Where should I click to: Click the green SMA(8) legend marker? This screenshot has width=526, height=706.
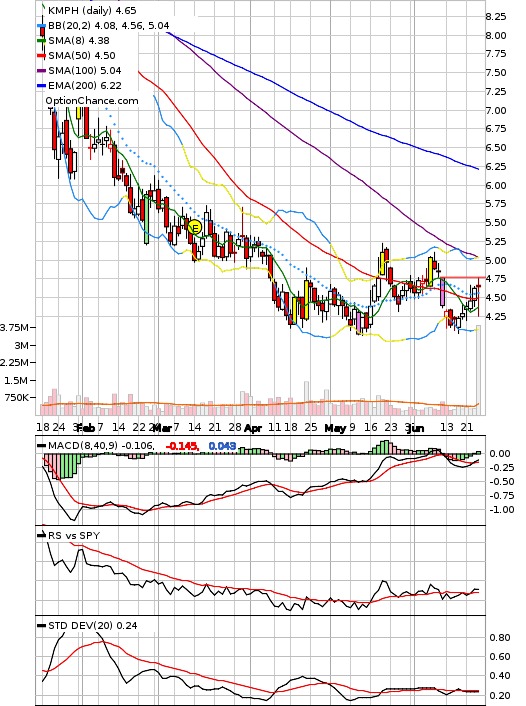pyautogui.click(x=41, y=41)
